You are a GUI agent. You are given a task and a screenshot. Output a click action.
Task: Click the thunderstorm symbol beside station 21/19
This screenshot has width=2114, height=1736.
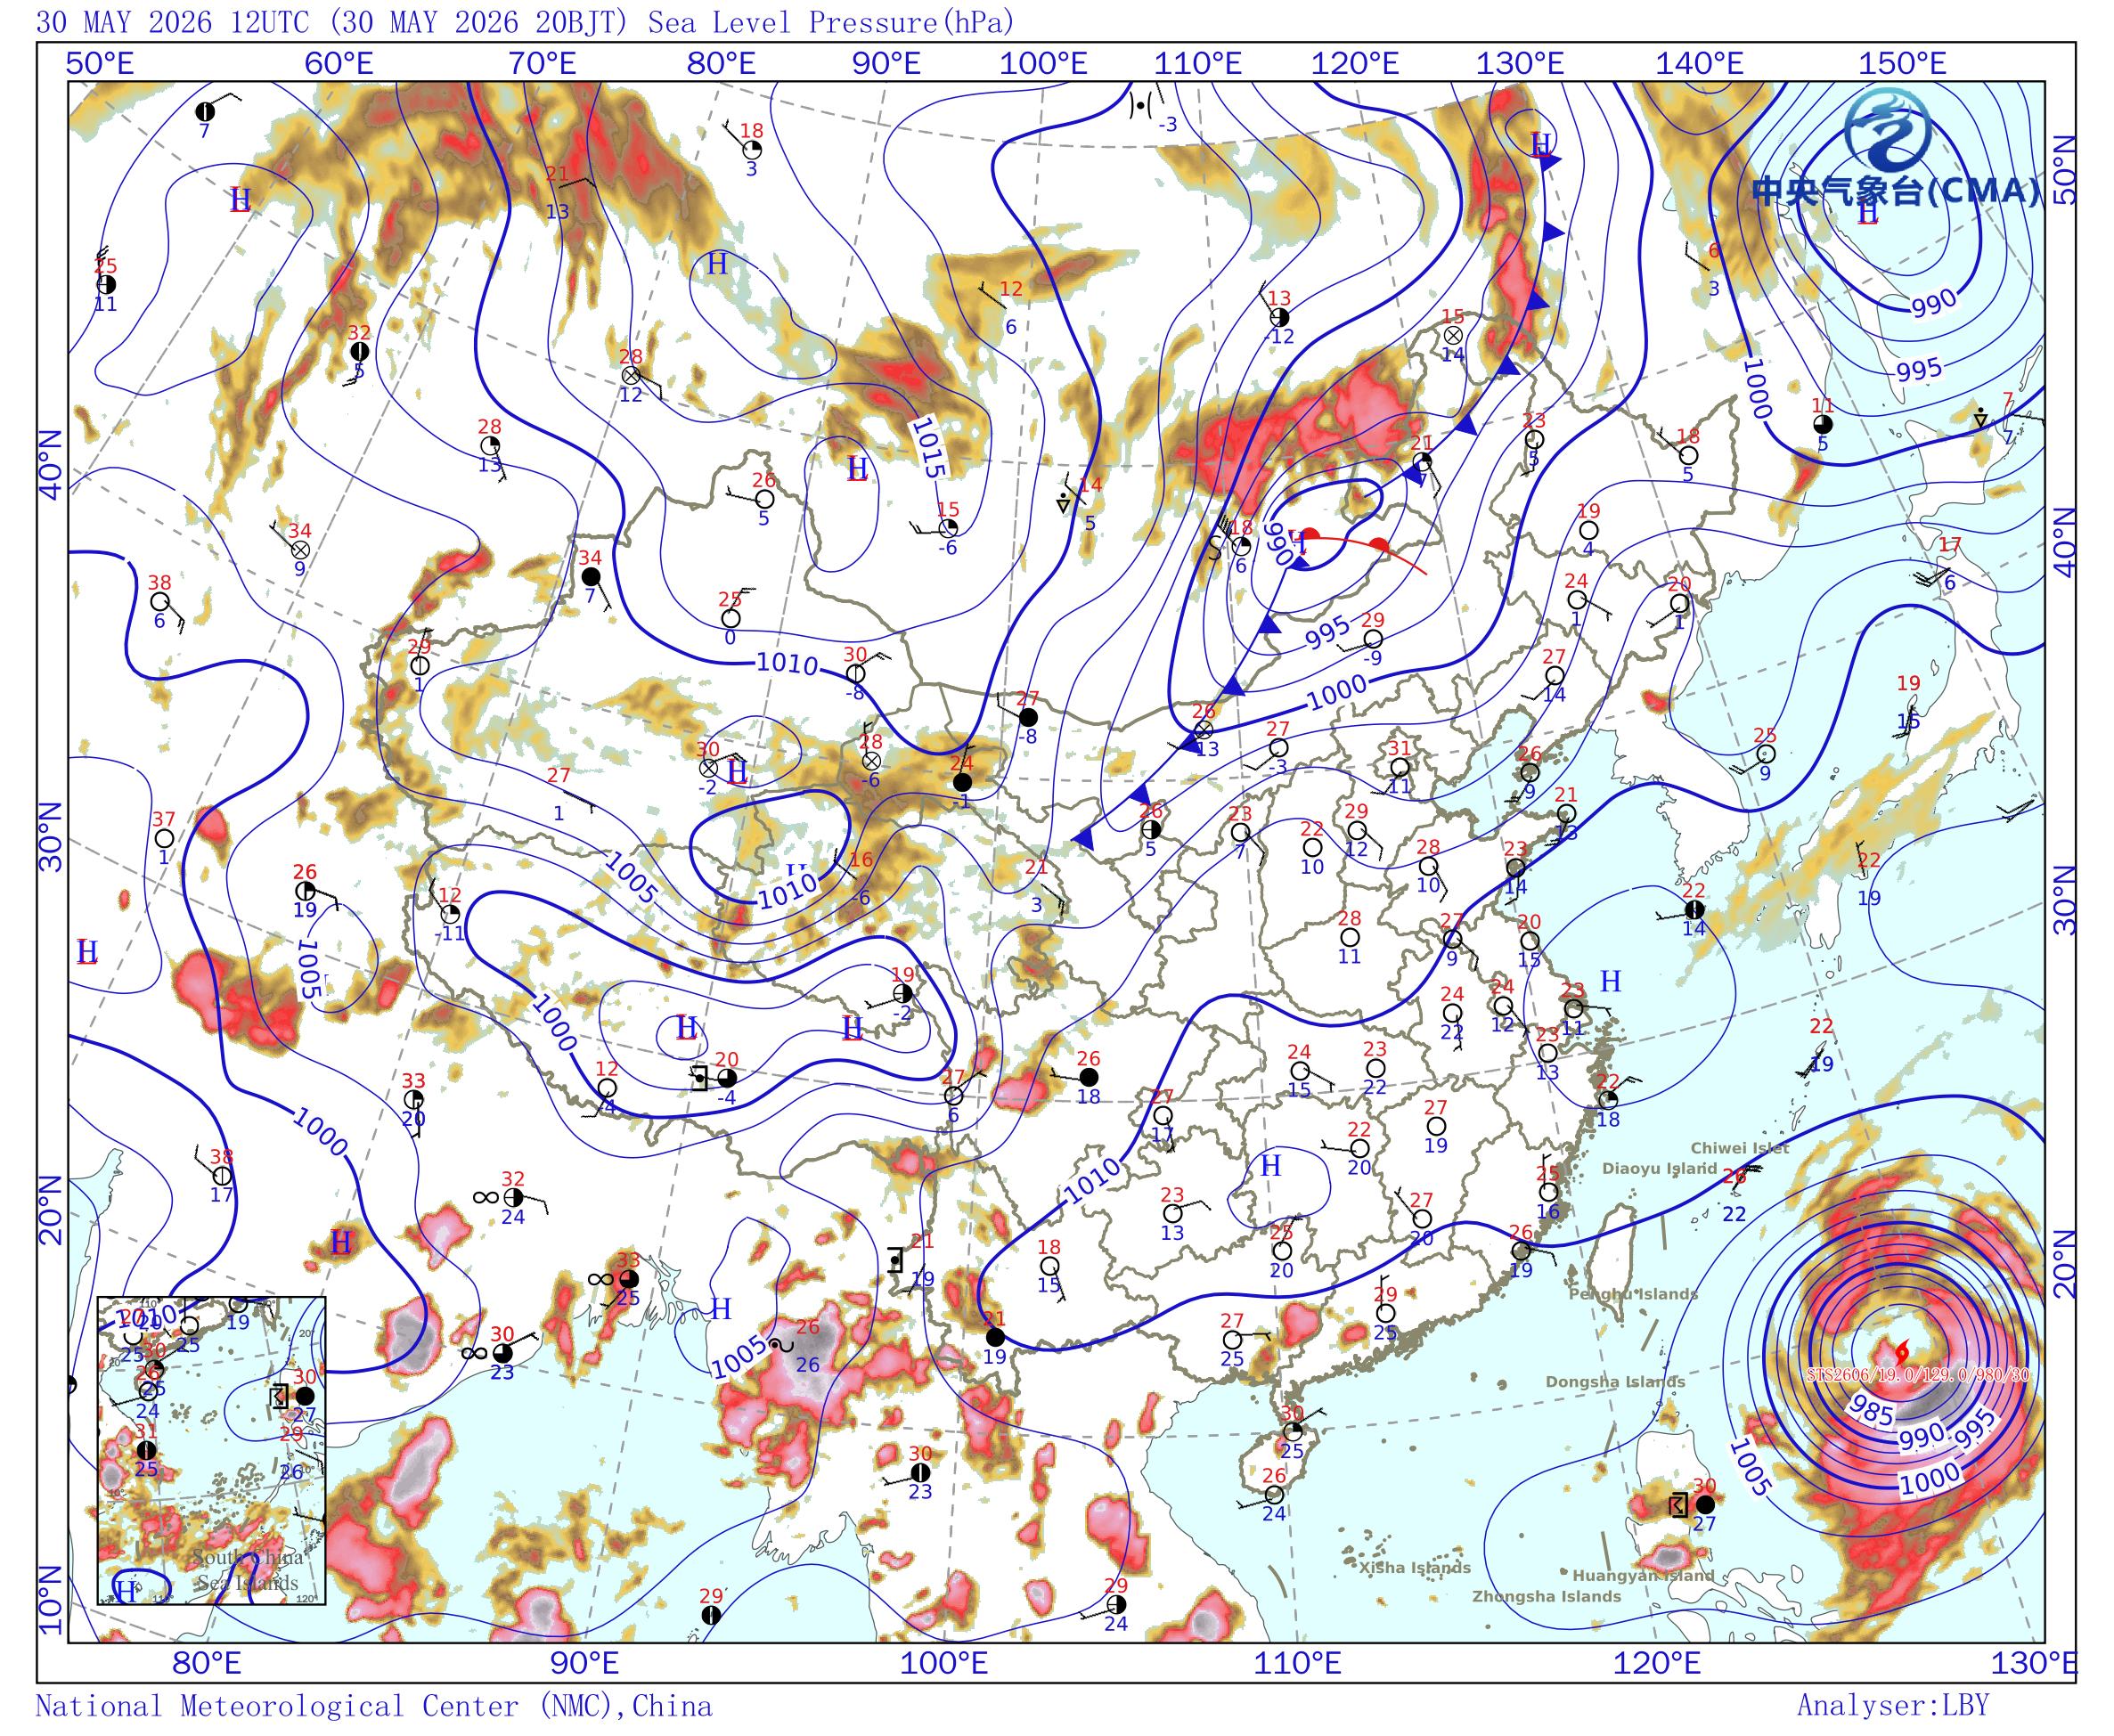895,1259
